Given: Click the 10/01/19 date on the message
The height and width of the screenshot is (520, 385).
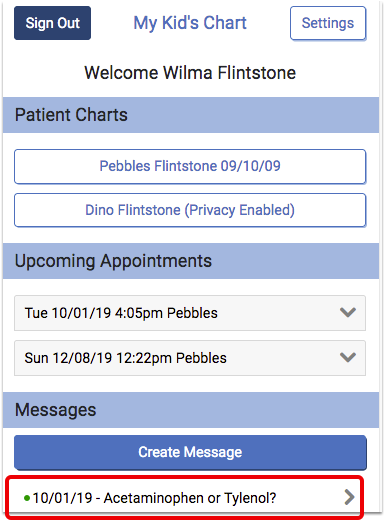Looking at the screenshot, I should point(62,498).
